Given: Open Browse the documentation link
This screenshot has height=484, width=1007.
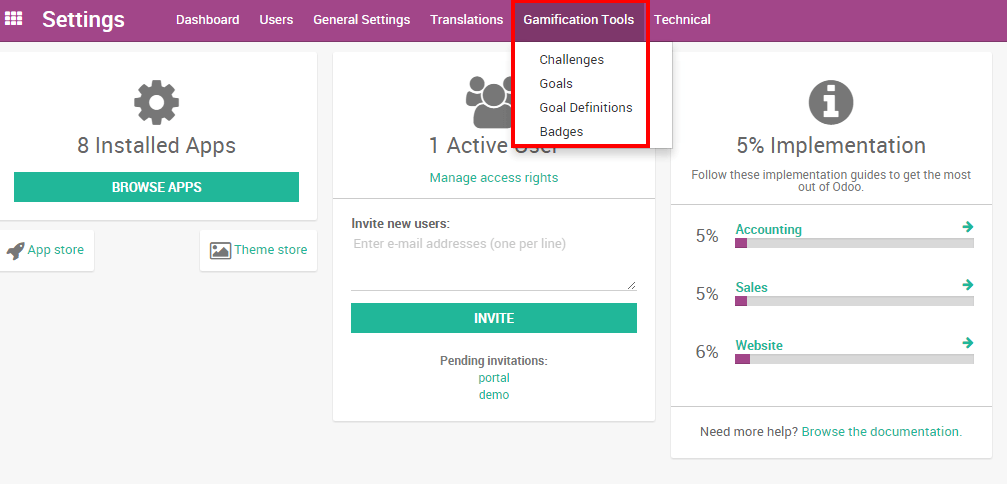Looking at the screenshot, I should (x=881, y=432).
